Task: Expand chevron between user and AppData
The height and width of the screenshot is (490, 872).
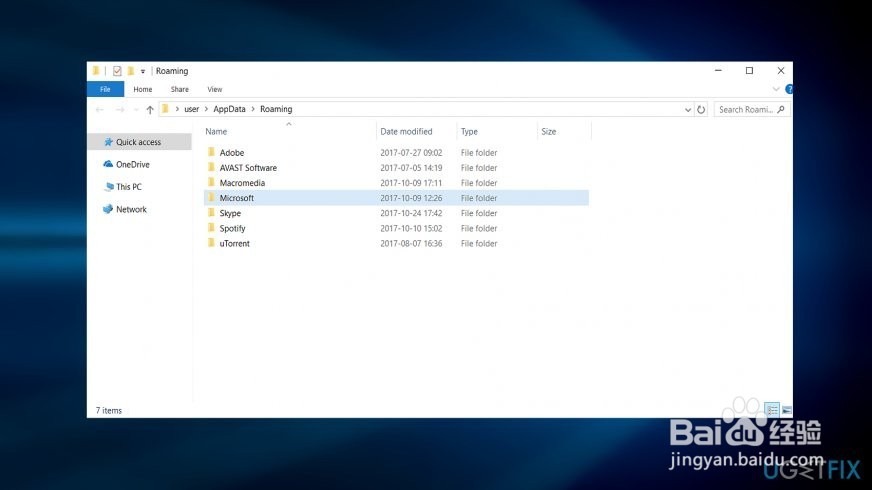Action: click(206, 109)
